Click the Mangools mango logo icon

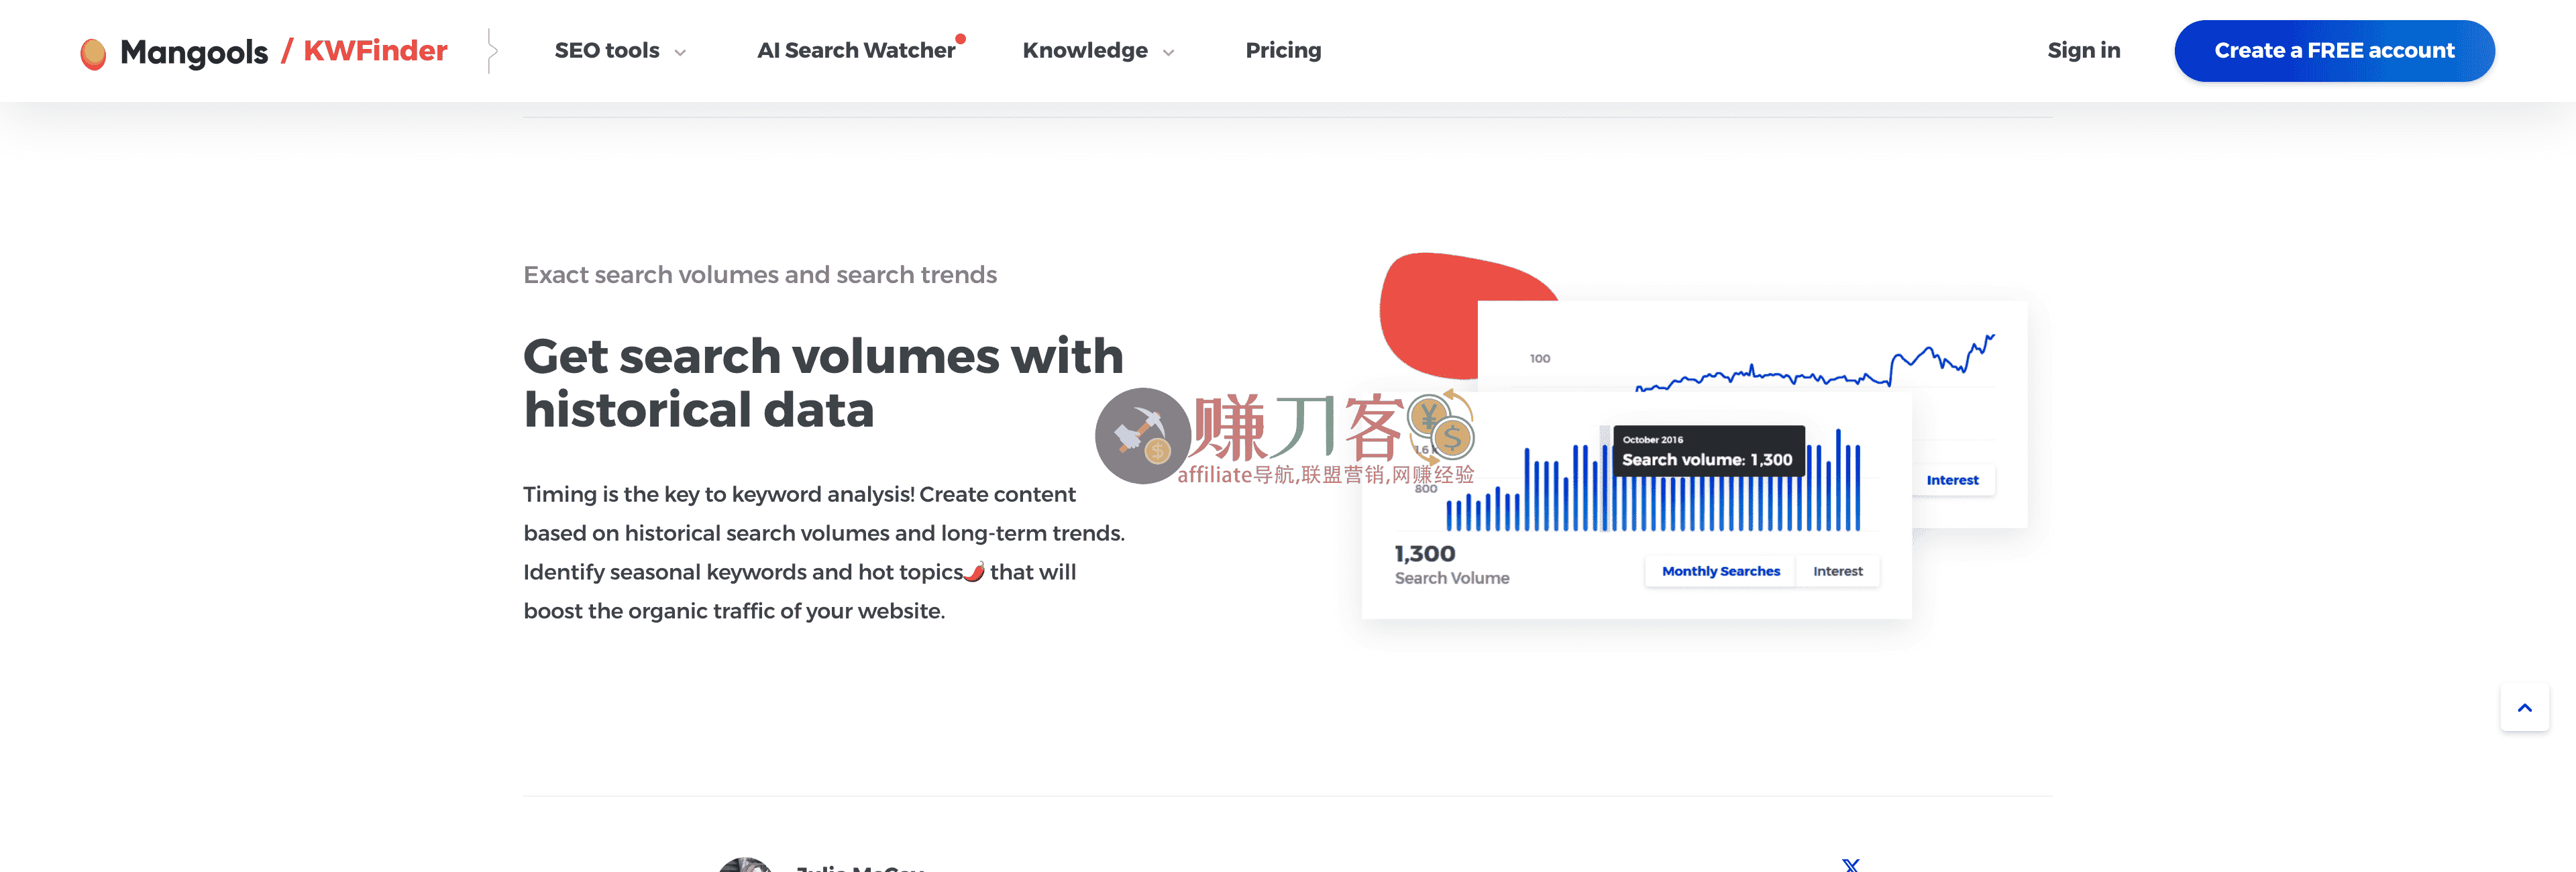pyautogui.click(x=95, y=50)
